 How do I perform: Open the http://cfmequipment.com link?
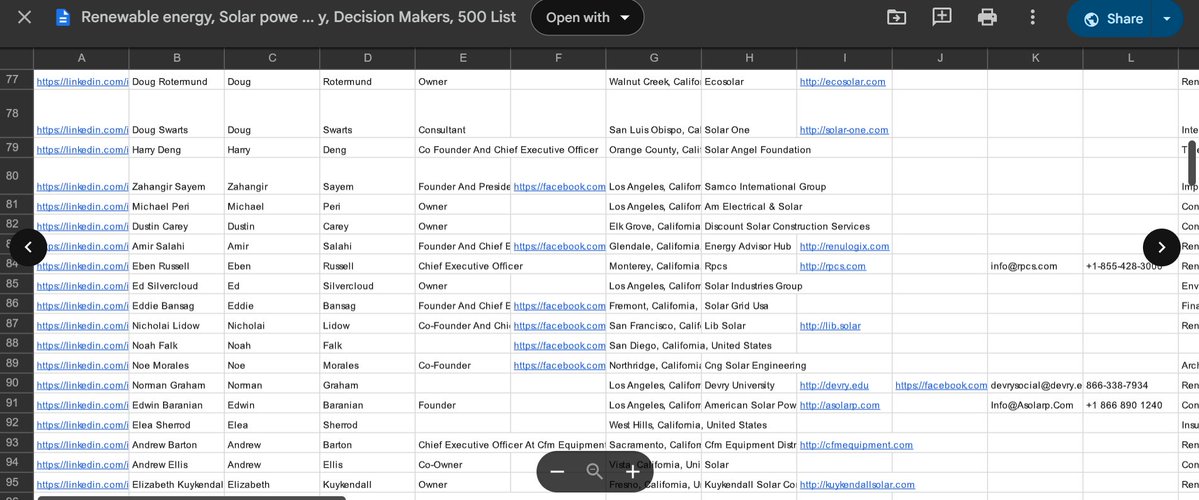(x=856, y=445)
